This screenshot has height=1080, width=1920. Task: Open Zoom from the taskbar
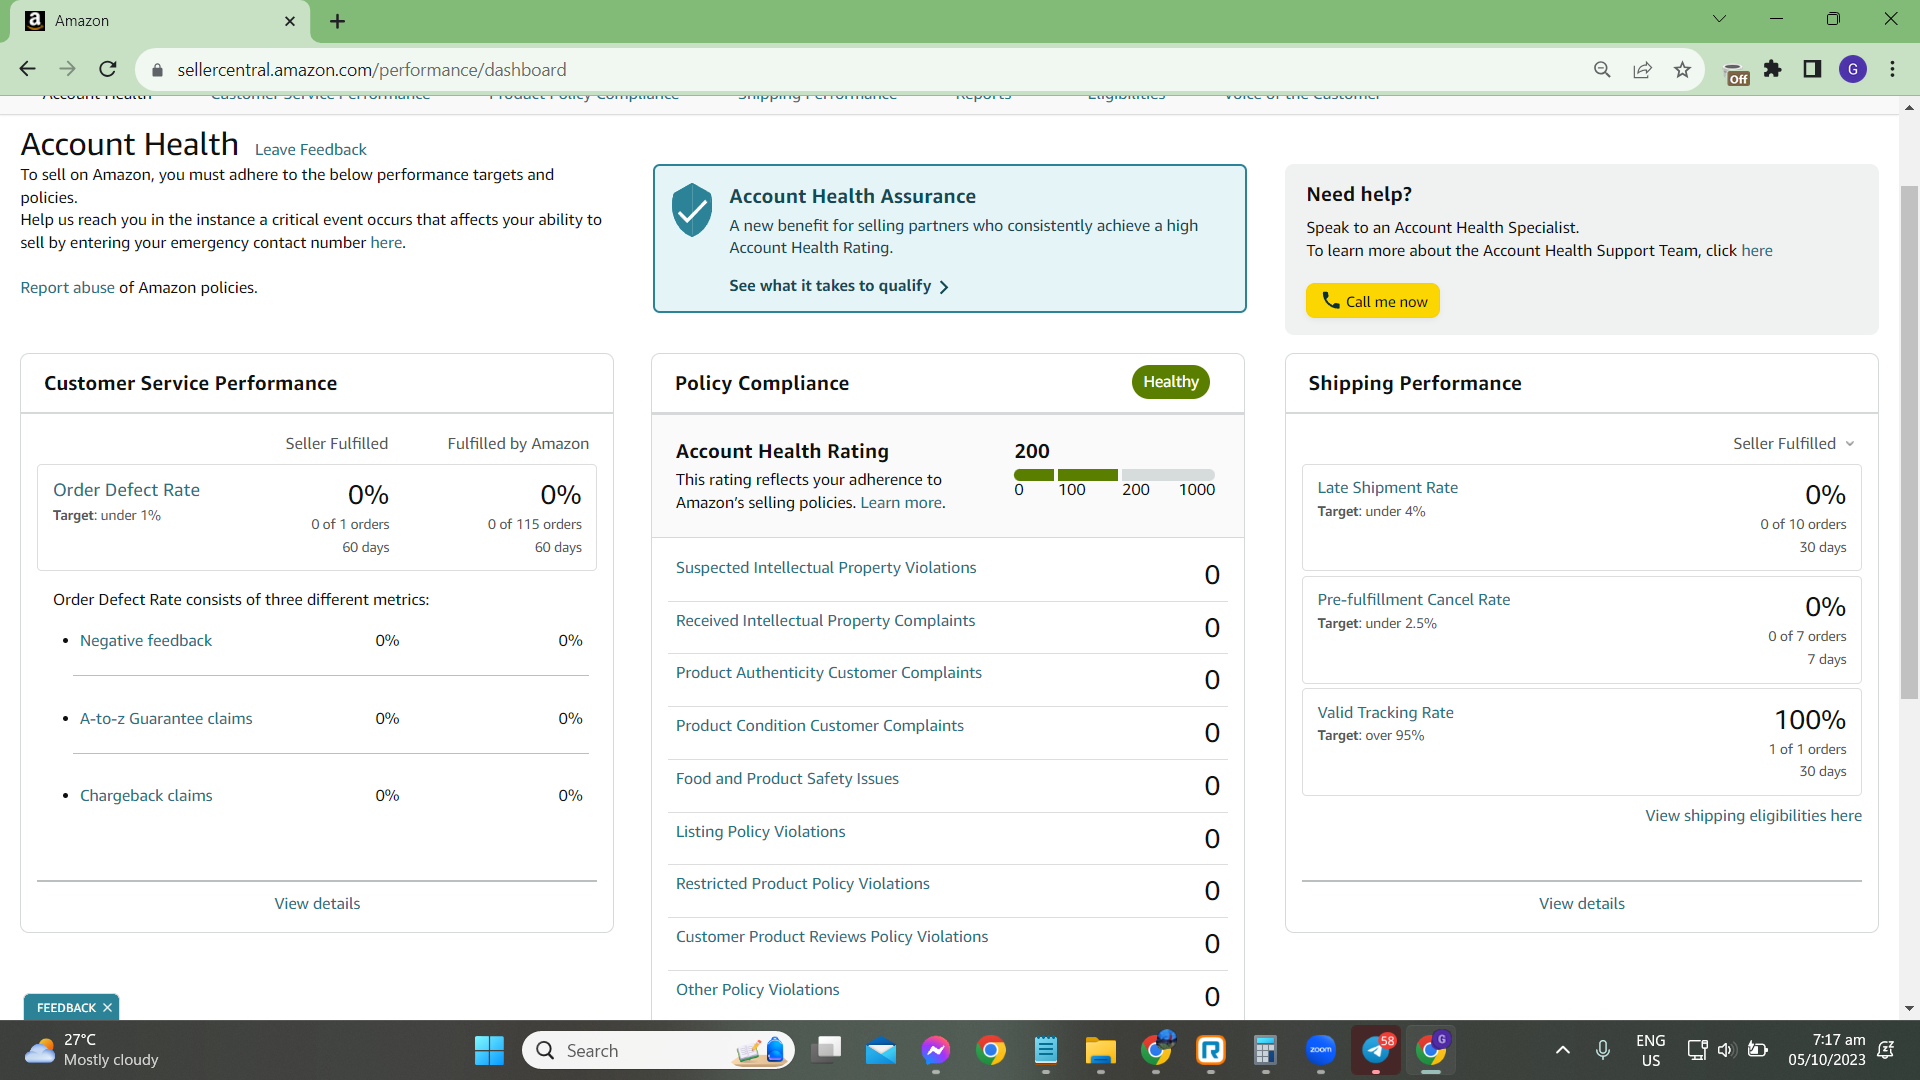(x=1321, y=1050)
